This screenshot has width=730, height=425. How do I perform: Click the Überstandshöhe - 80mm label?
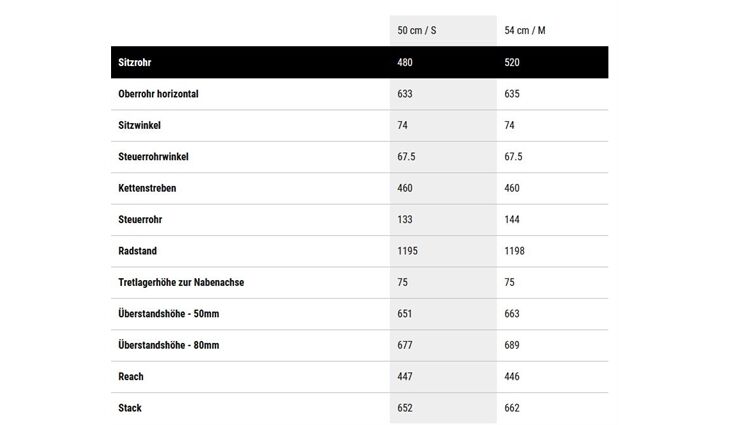(169, 345)
